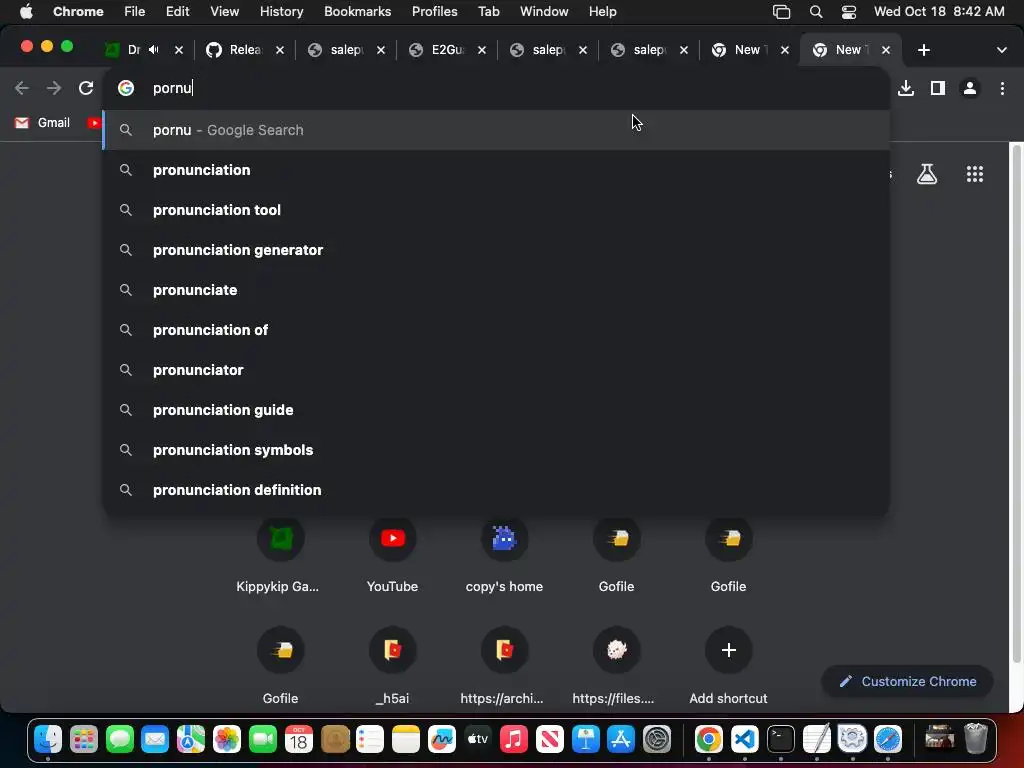Open the YouTube shortcut tile
The height and width of the screenshot is (768, 1024).
coord(392,555)
